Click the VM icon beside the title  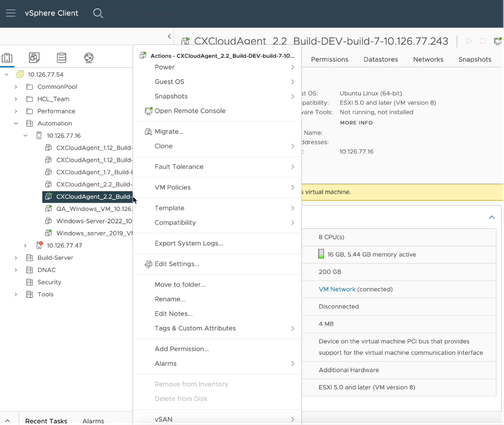[185, 41]
